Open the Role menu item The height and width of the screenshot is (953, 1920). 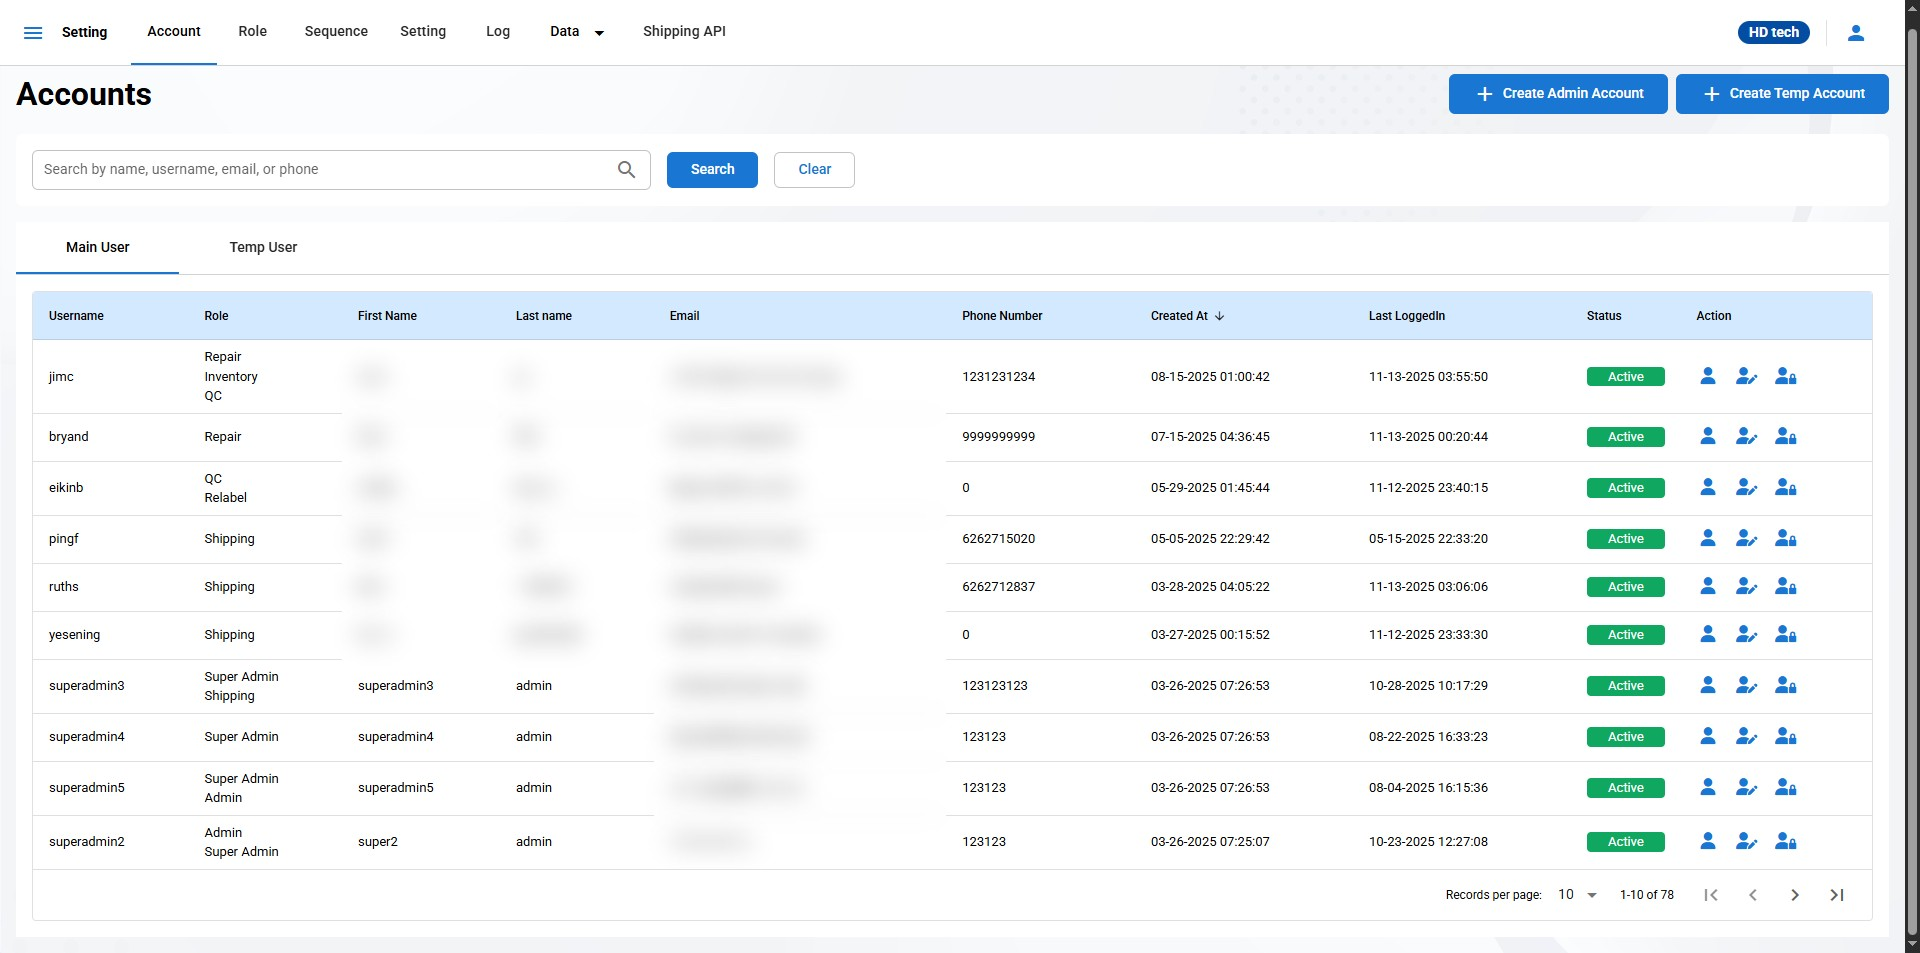[x=252, y=32]
